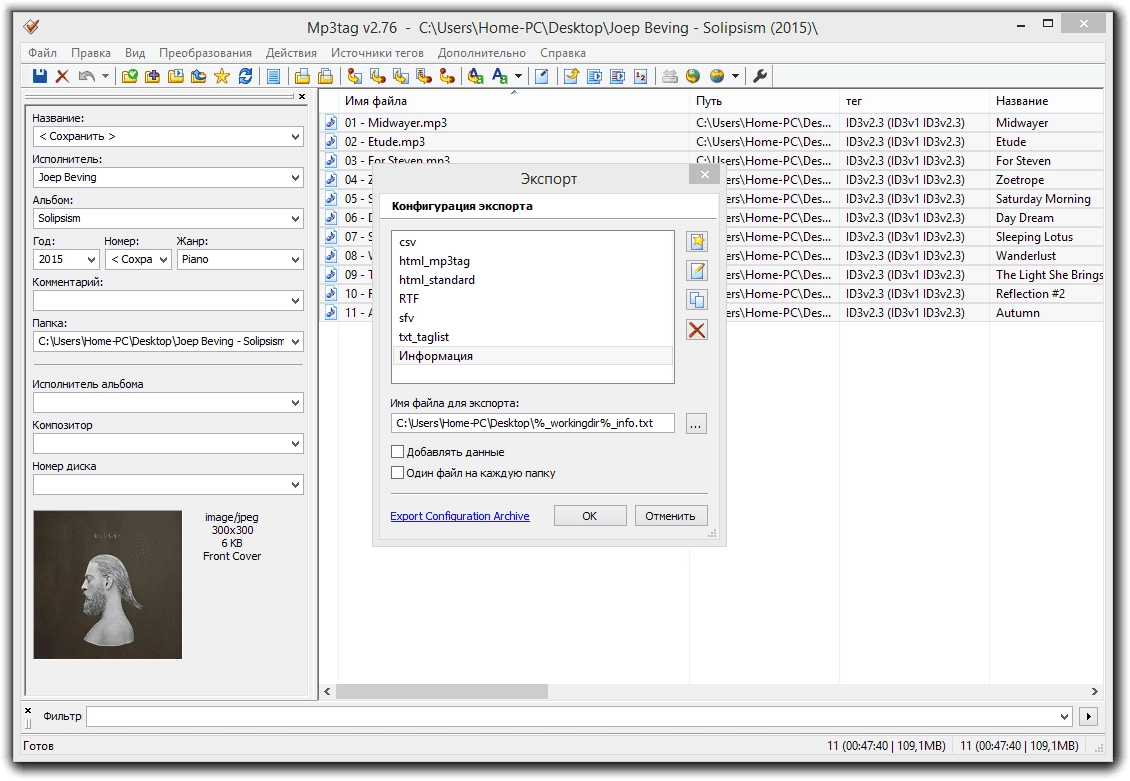Open the dropdown arrow beside second globe icon

tap(735, 76)
